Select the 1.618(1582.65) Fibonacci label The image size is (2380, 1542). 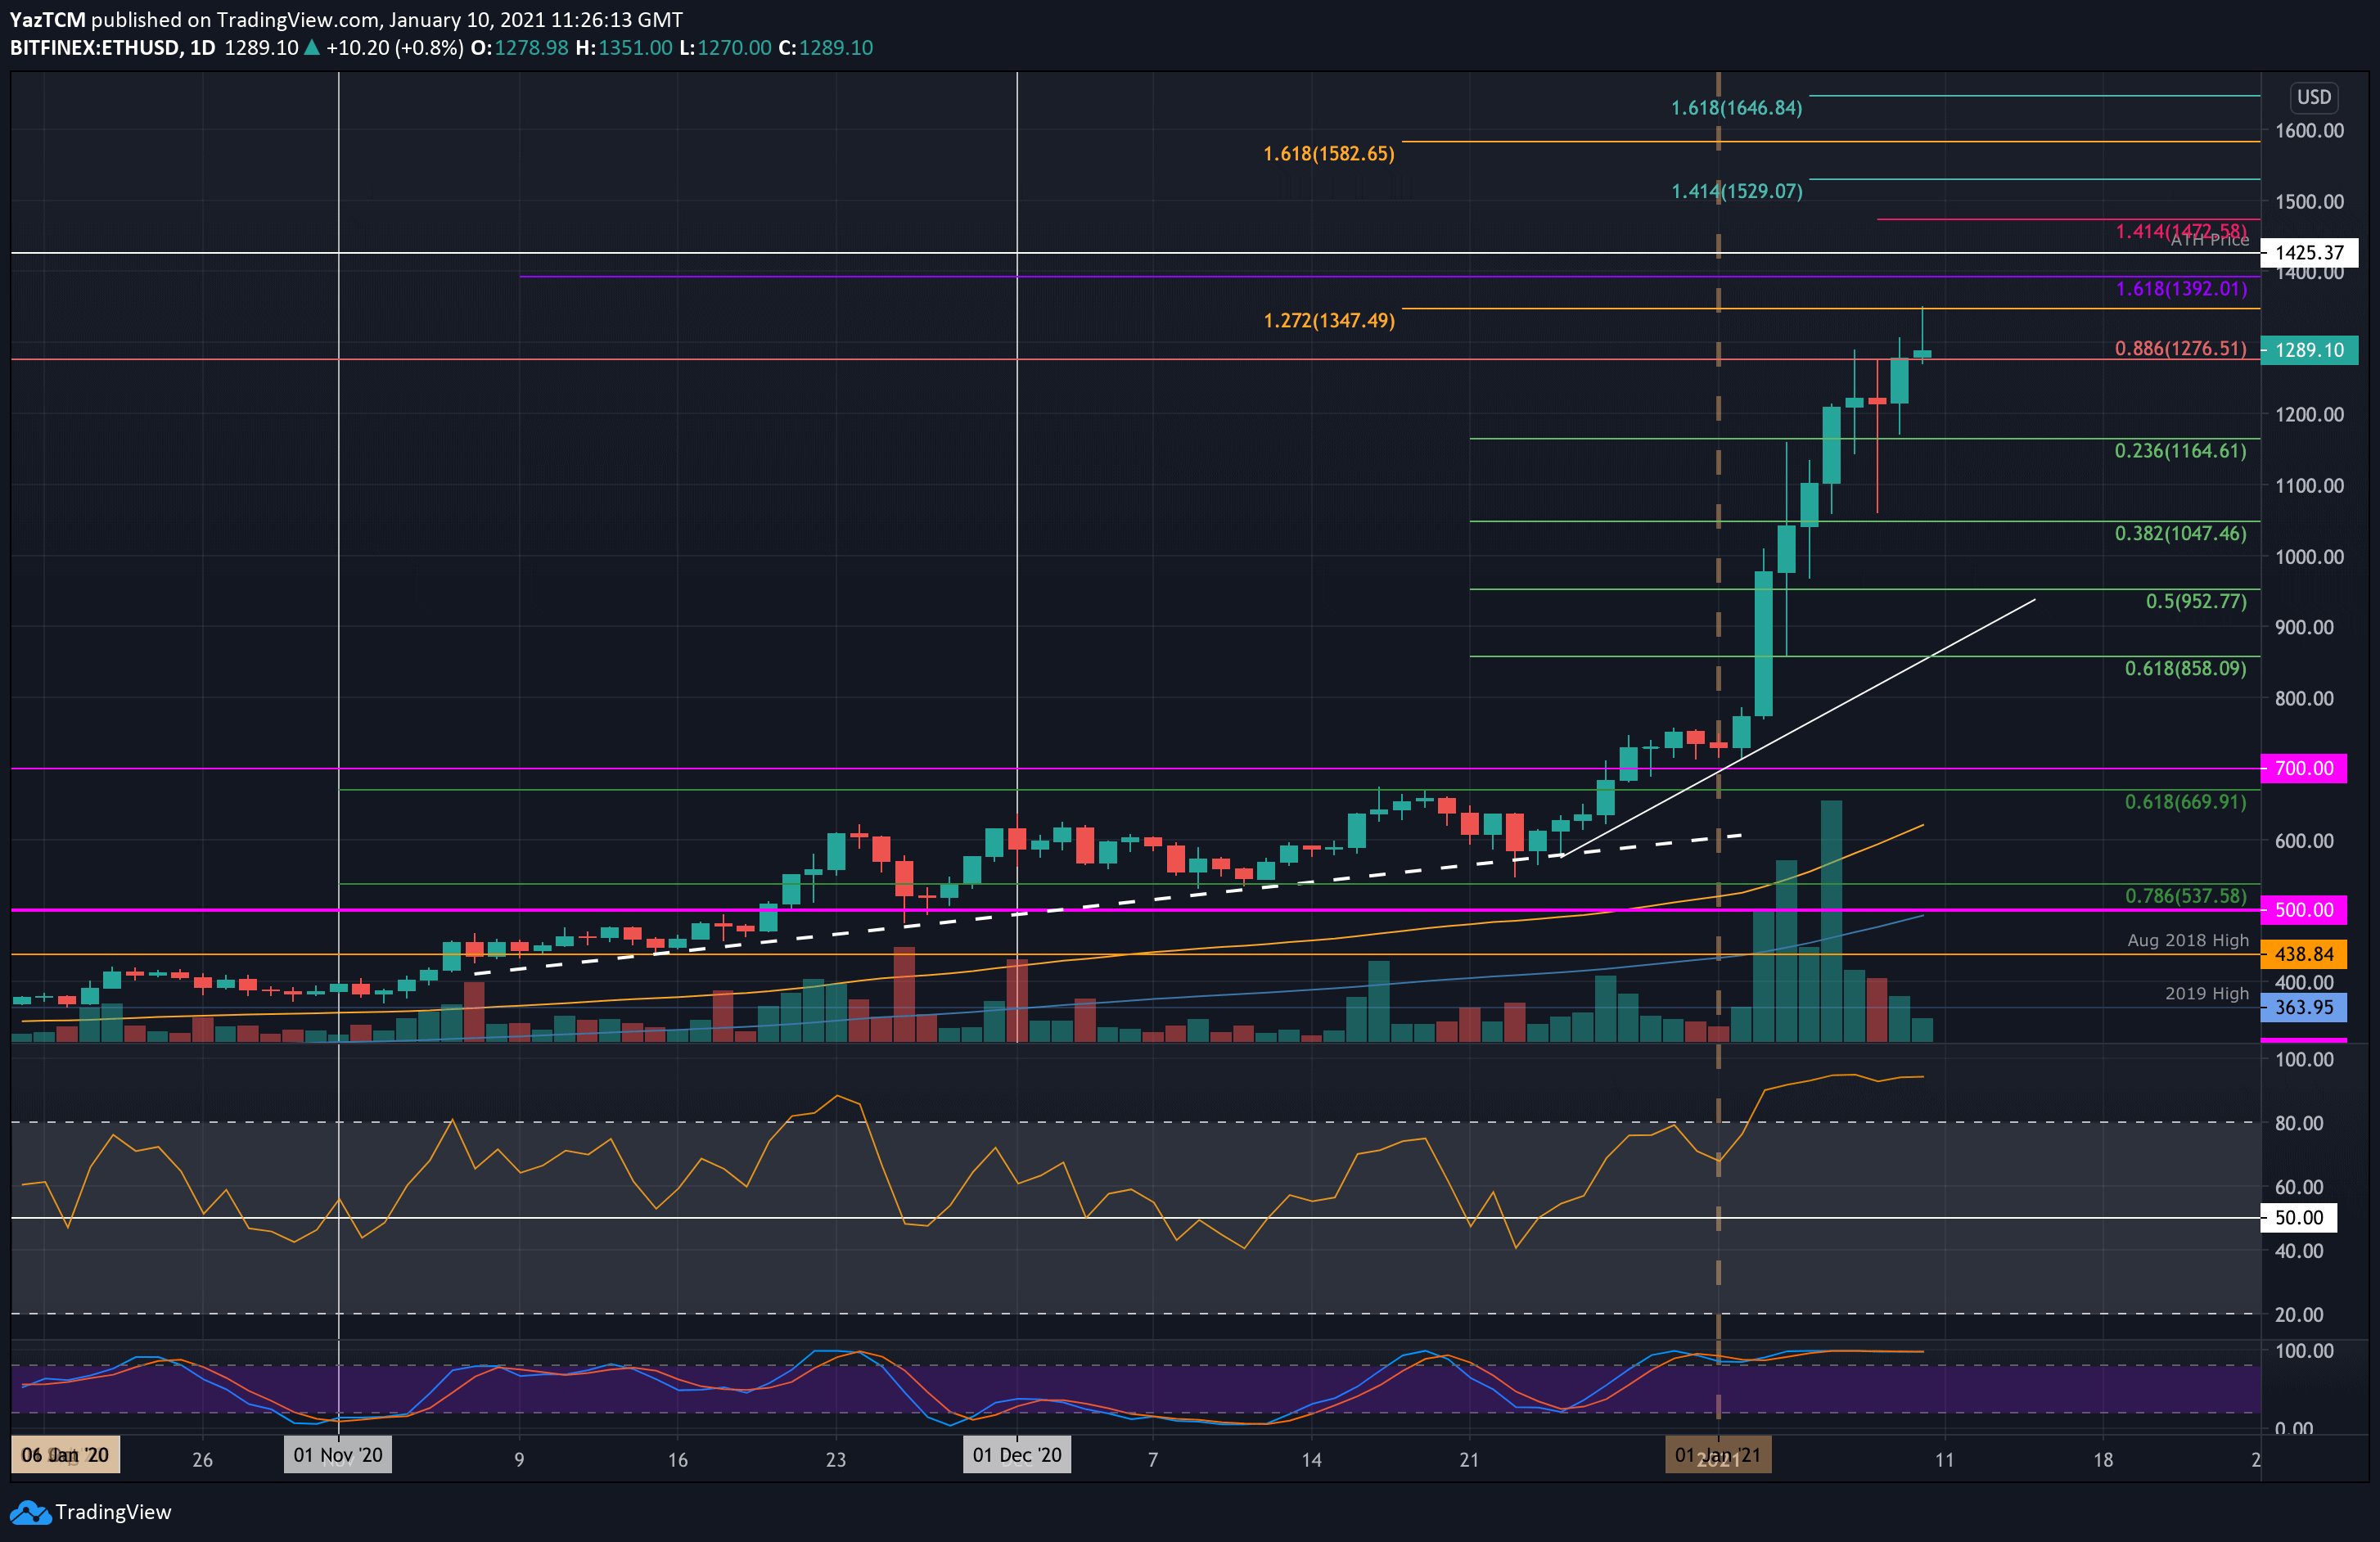tap(1328, 154)
